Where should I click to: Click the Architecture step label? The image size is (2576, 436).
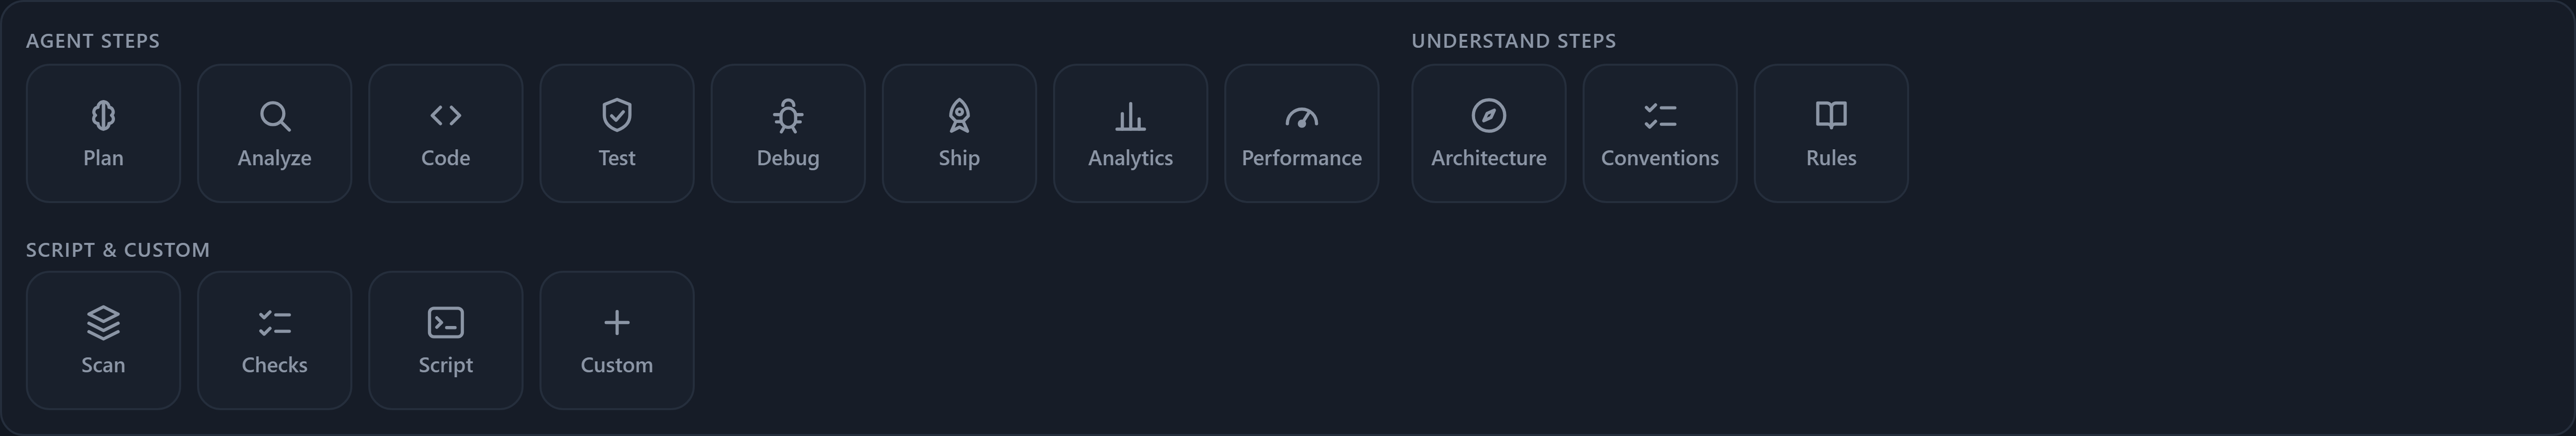point(1488,158)
